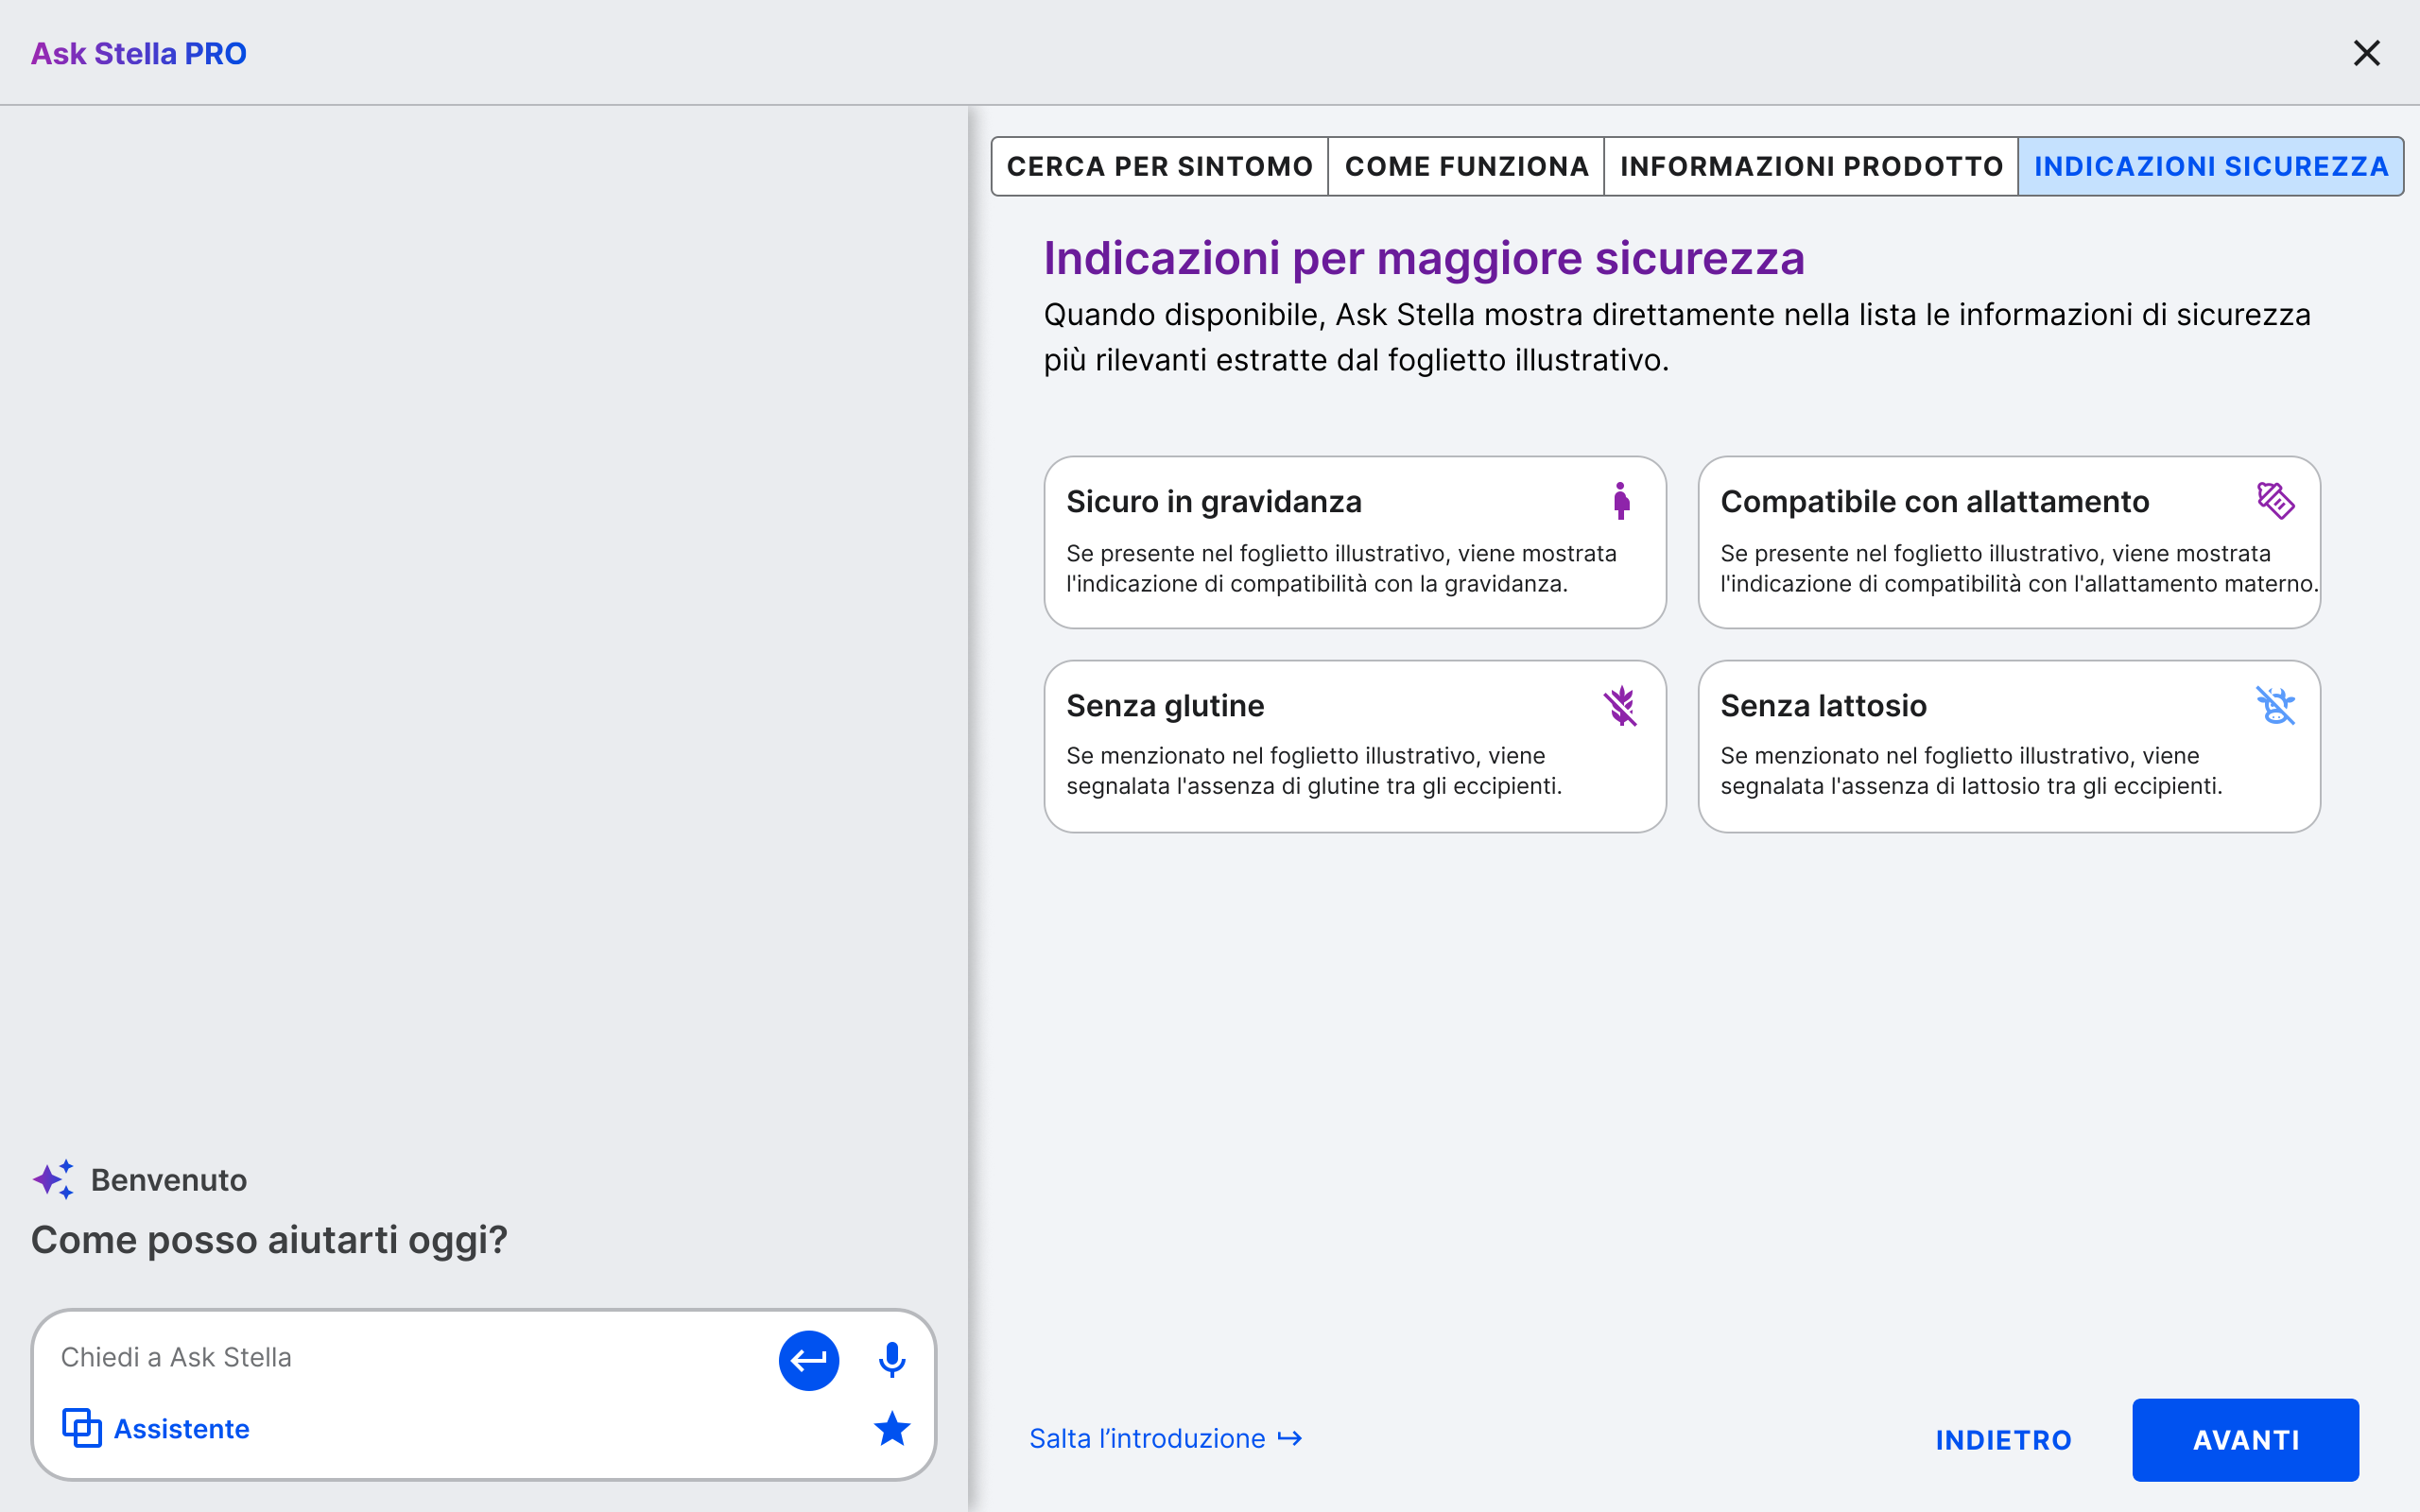Click the lactose-free cow icon
Viewport: 2420px width, 1512px height.
[x=2275, y=706]
